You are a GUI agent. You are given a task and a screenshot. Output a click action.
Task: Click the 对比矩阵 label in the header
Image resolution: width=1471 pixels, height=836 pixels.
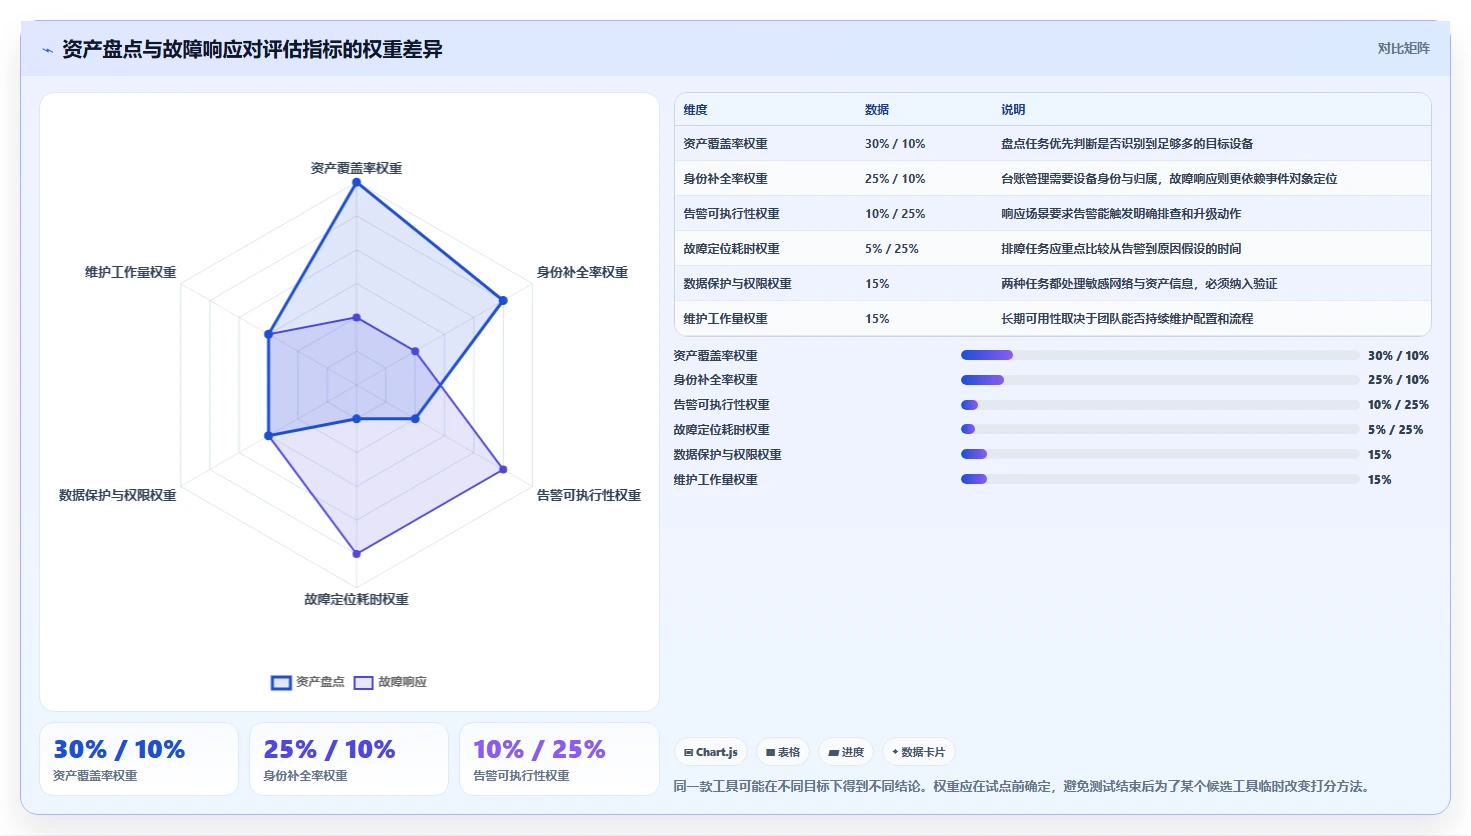(1403, 48)
